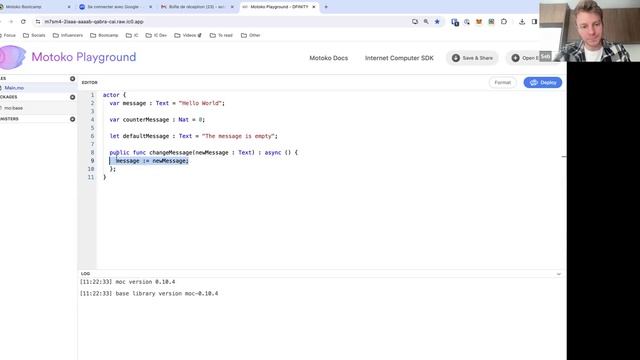Open the Motoko Docs link

pyautogui.click(x=329, y=58)
